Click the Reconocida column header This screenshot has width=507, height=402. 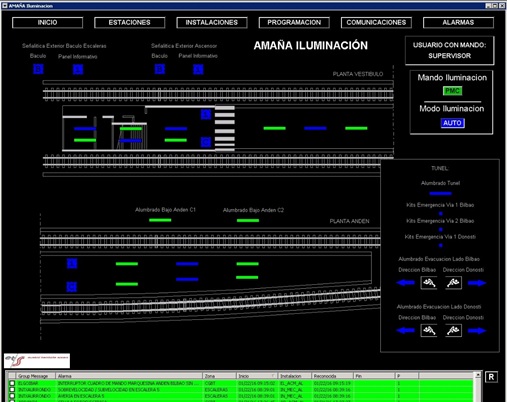[332, 376]
